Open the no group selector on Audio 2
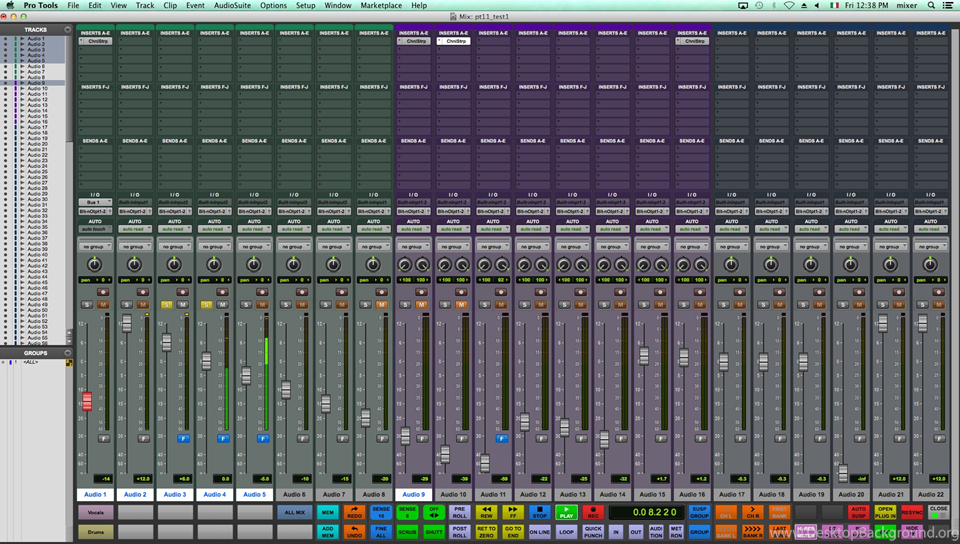 (x=134, y=246)
